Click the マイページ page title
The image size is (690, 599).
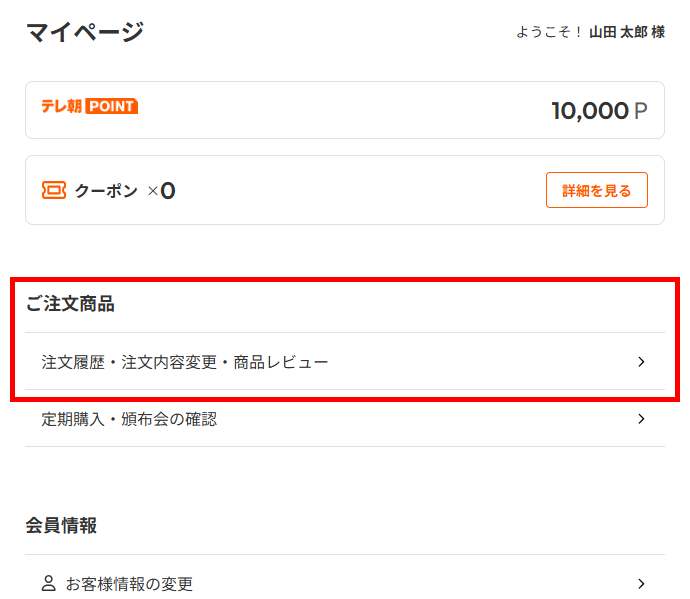click(x=85, y=32)
